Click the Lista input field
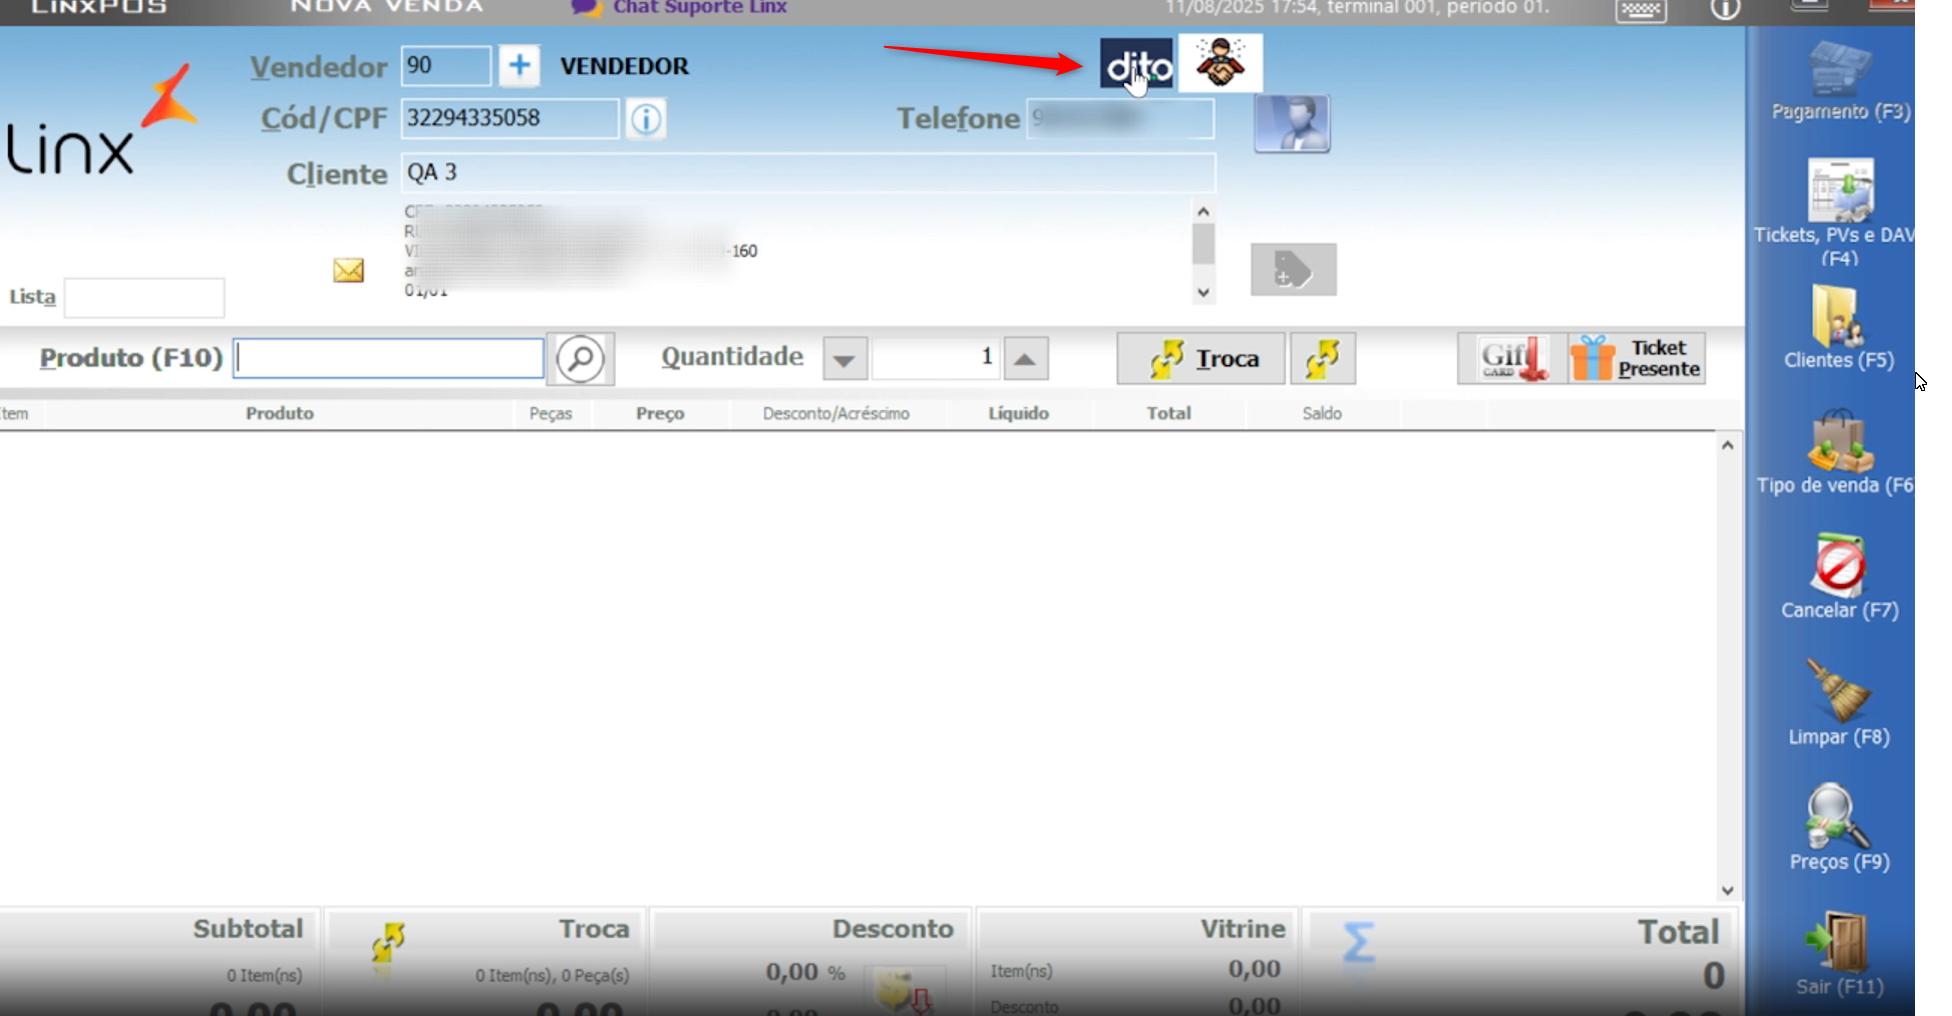 point(145,298)
